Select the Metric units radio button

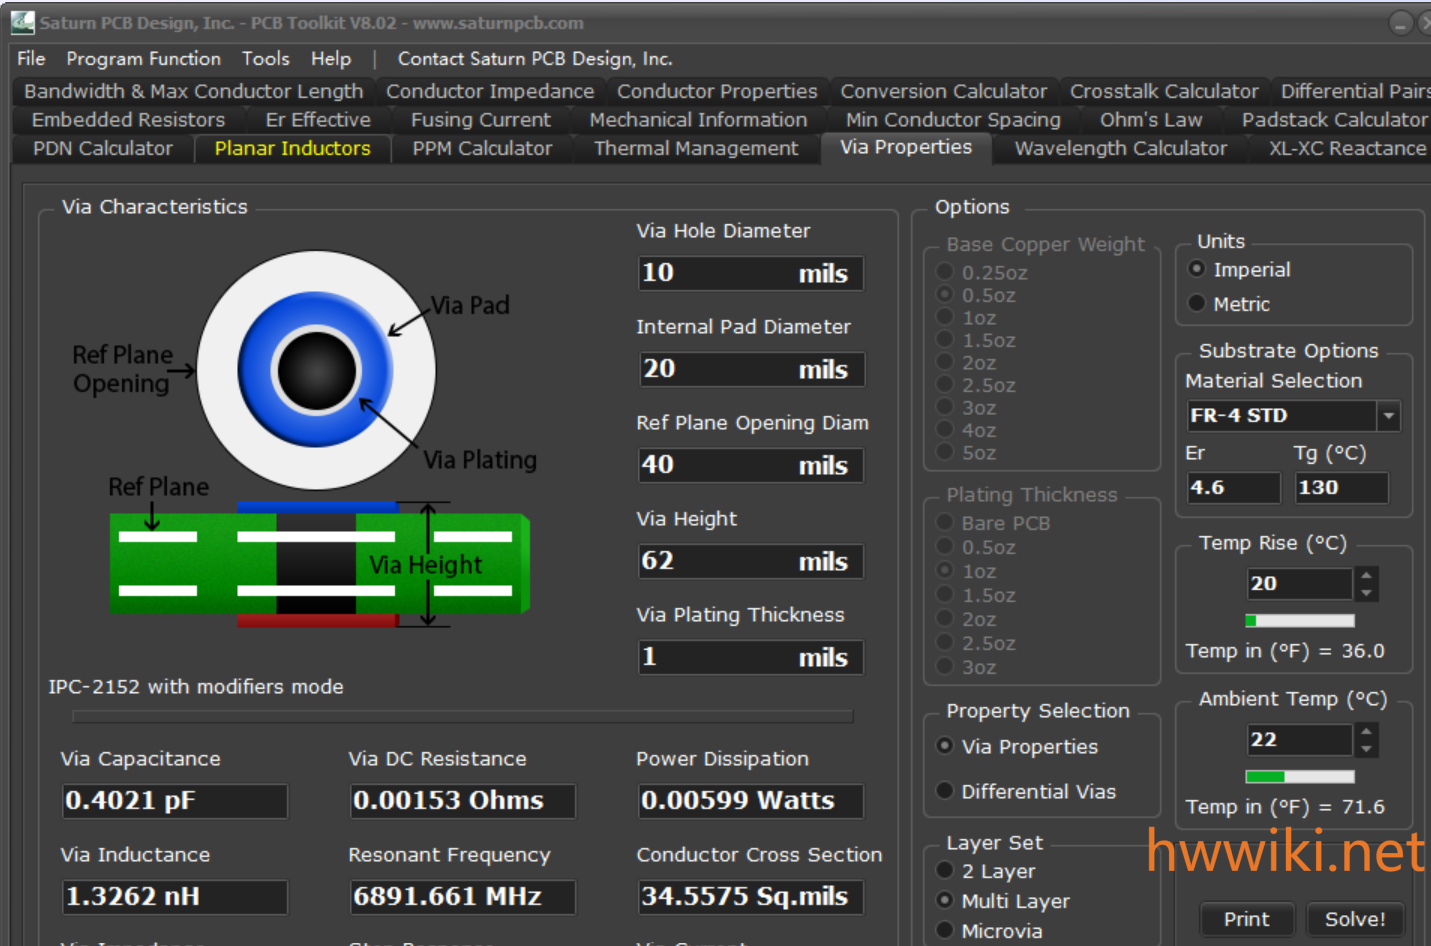pyautogui.click(x=1197, y=304)
